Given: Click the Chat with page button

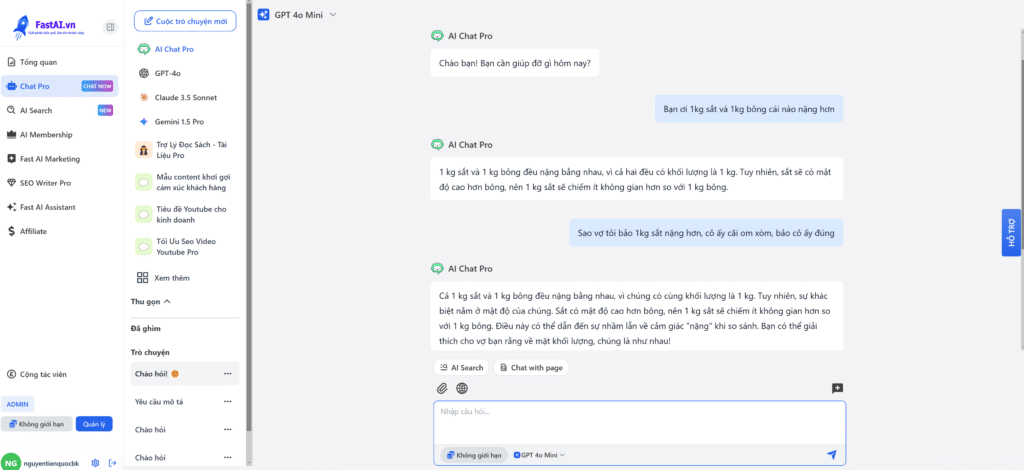Looking at the screenshot, I should pos(530,368).
